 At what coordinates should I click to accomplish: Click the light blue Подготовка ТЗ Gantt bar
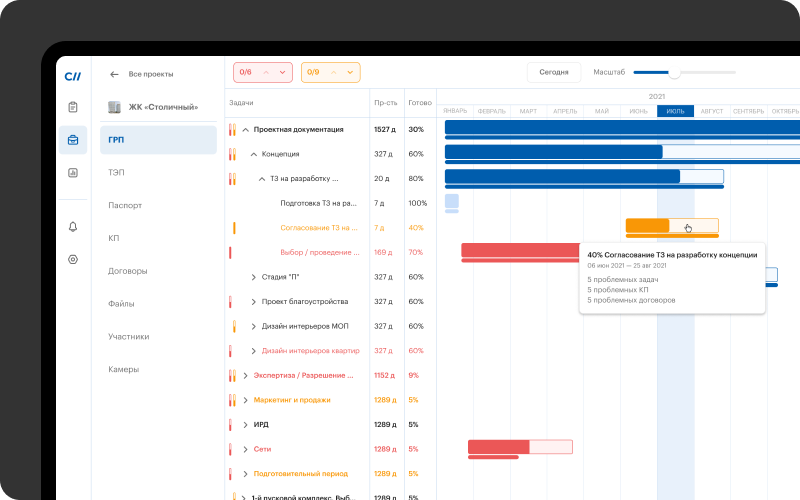(452, 201)
